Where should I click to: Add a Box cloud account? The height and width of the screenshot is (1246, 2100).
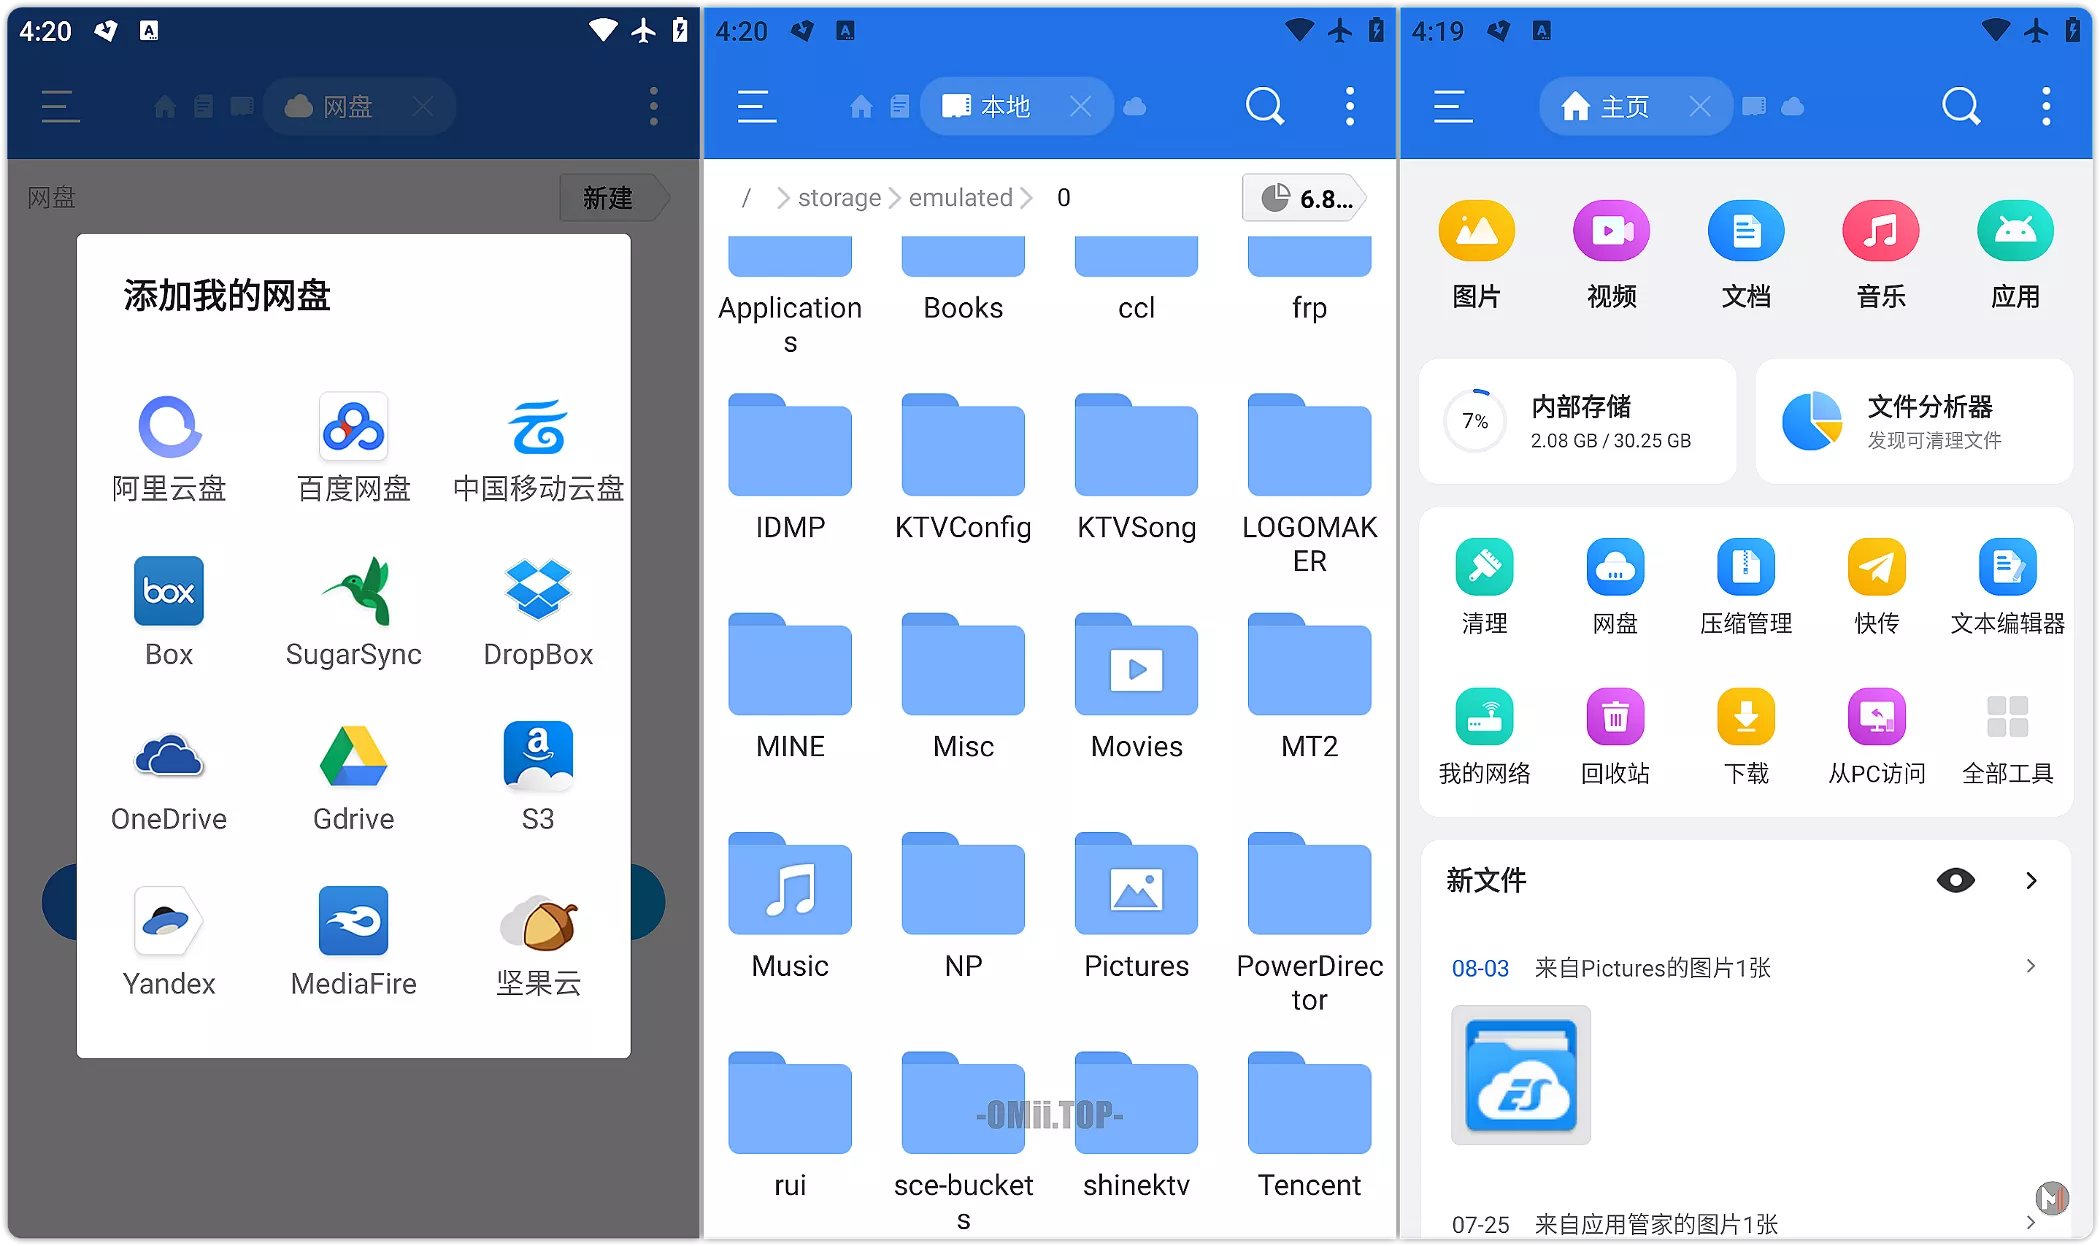169,612
